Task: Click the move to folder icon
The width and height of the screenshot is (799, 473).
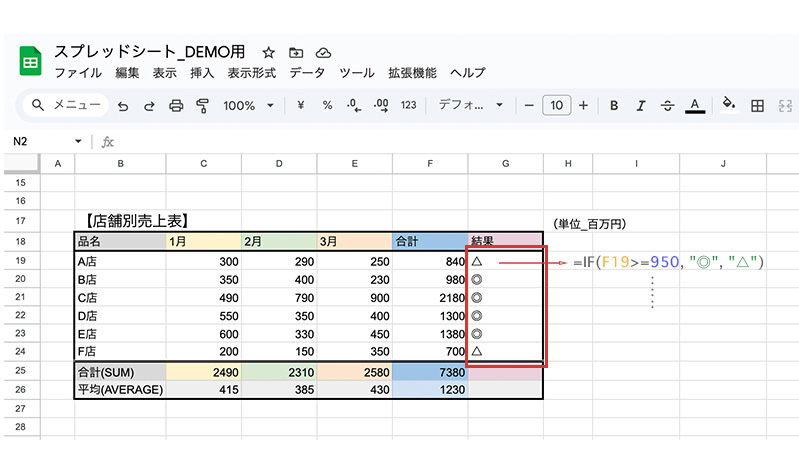Action: 295,52
